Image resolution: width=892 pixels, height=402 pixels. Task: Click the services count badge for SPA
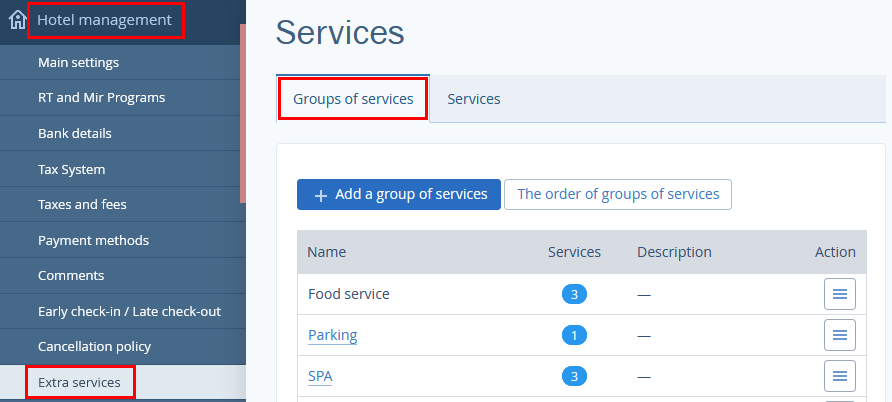pyautogui.click(x=574, y=376)
